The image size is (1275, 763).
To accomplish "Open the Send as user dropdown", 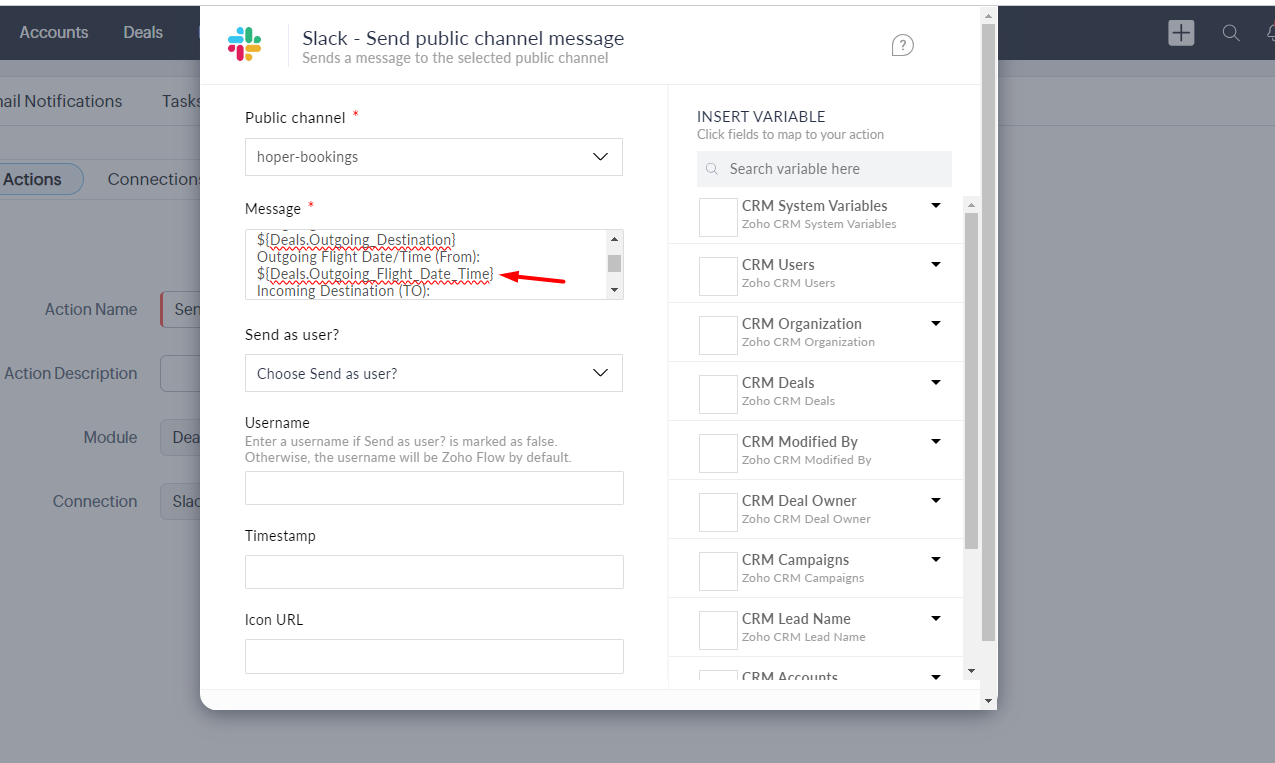I will [x=434, y=373].
